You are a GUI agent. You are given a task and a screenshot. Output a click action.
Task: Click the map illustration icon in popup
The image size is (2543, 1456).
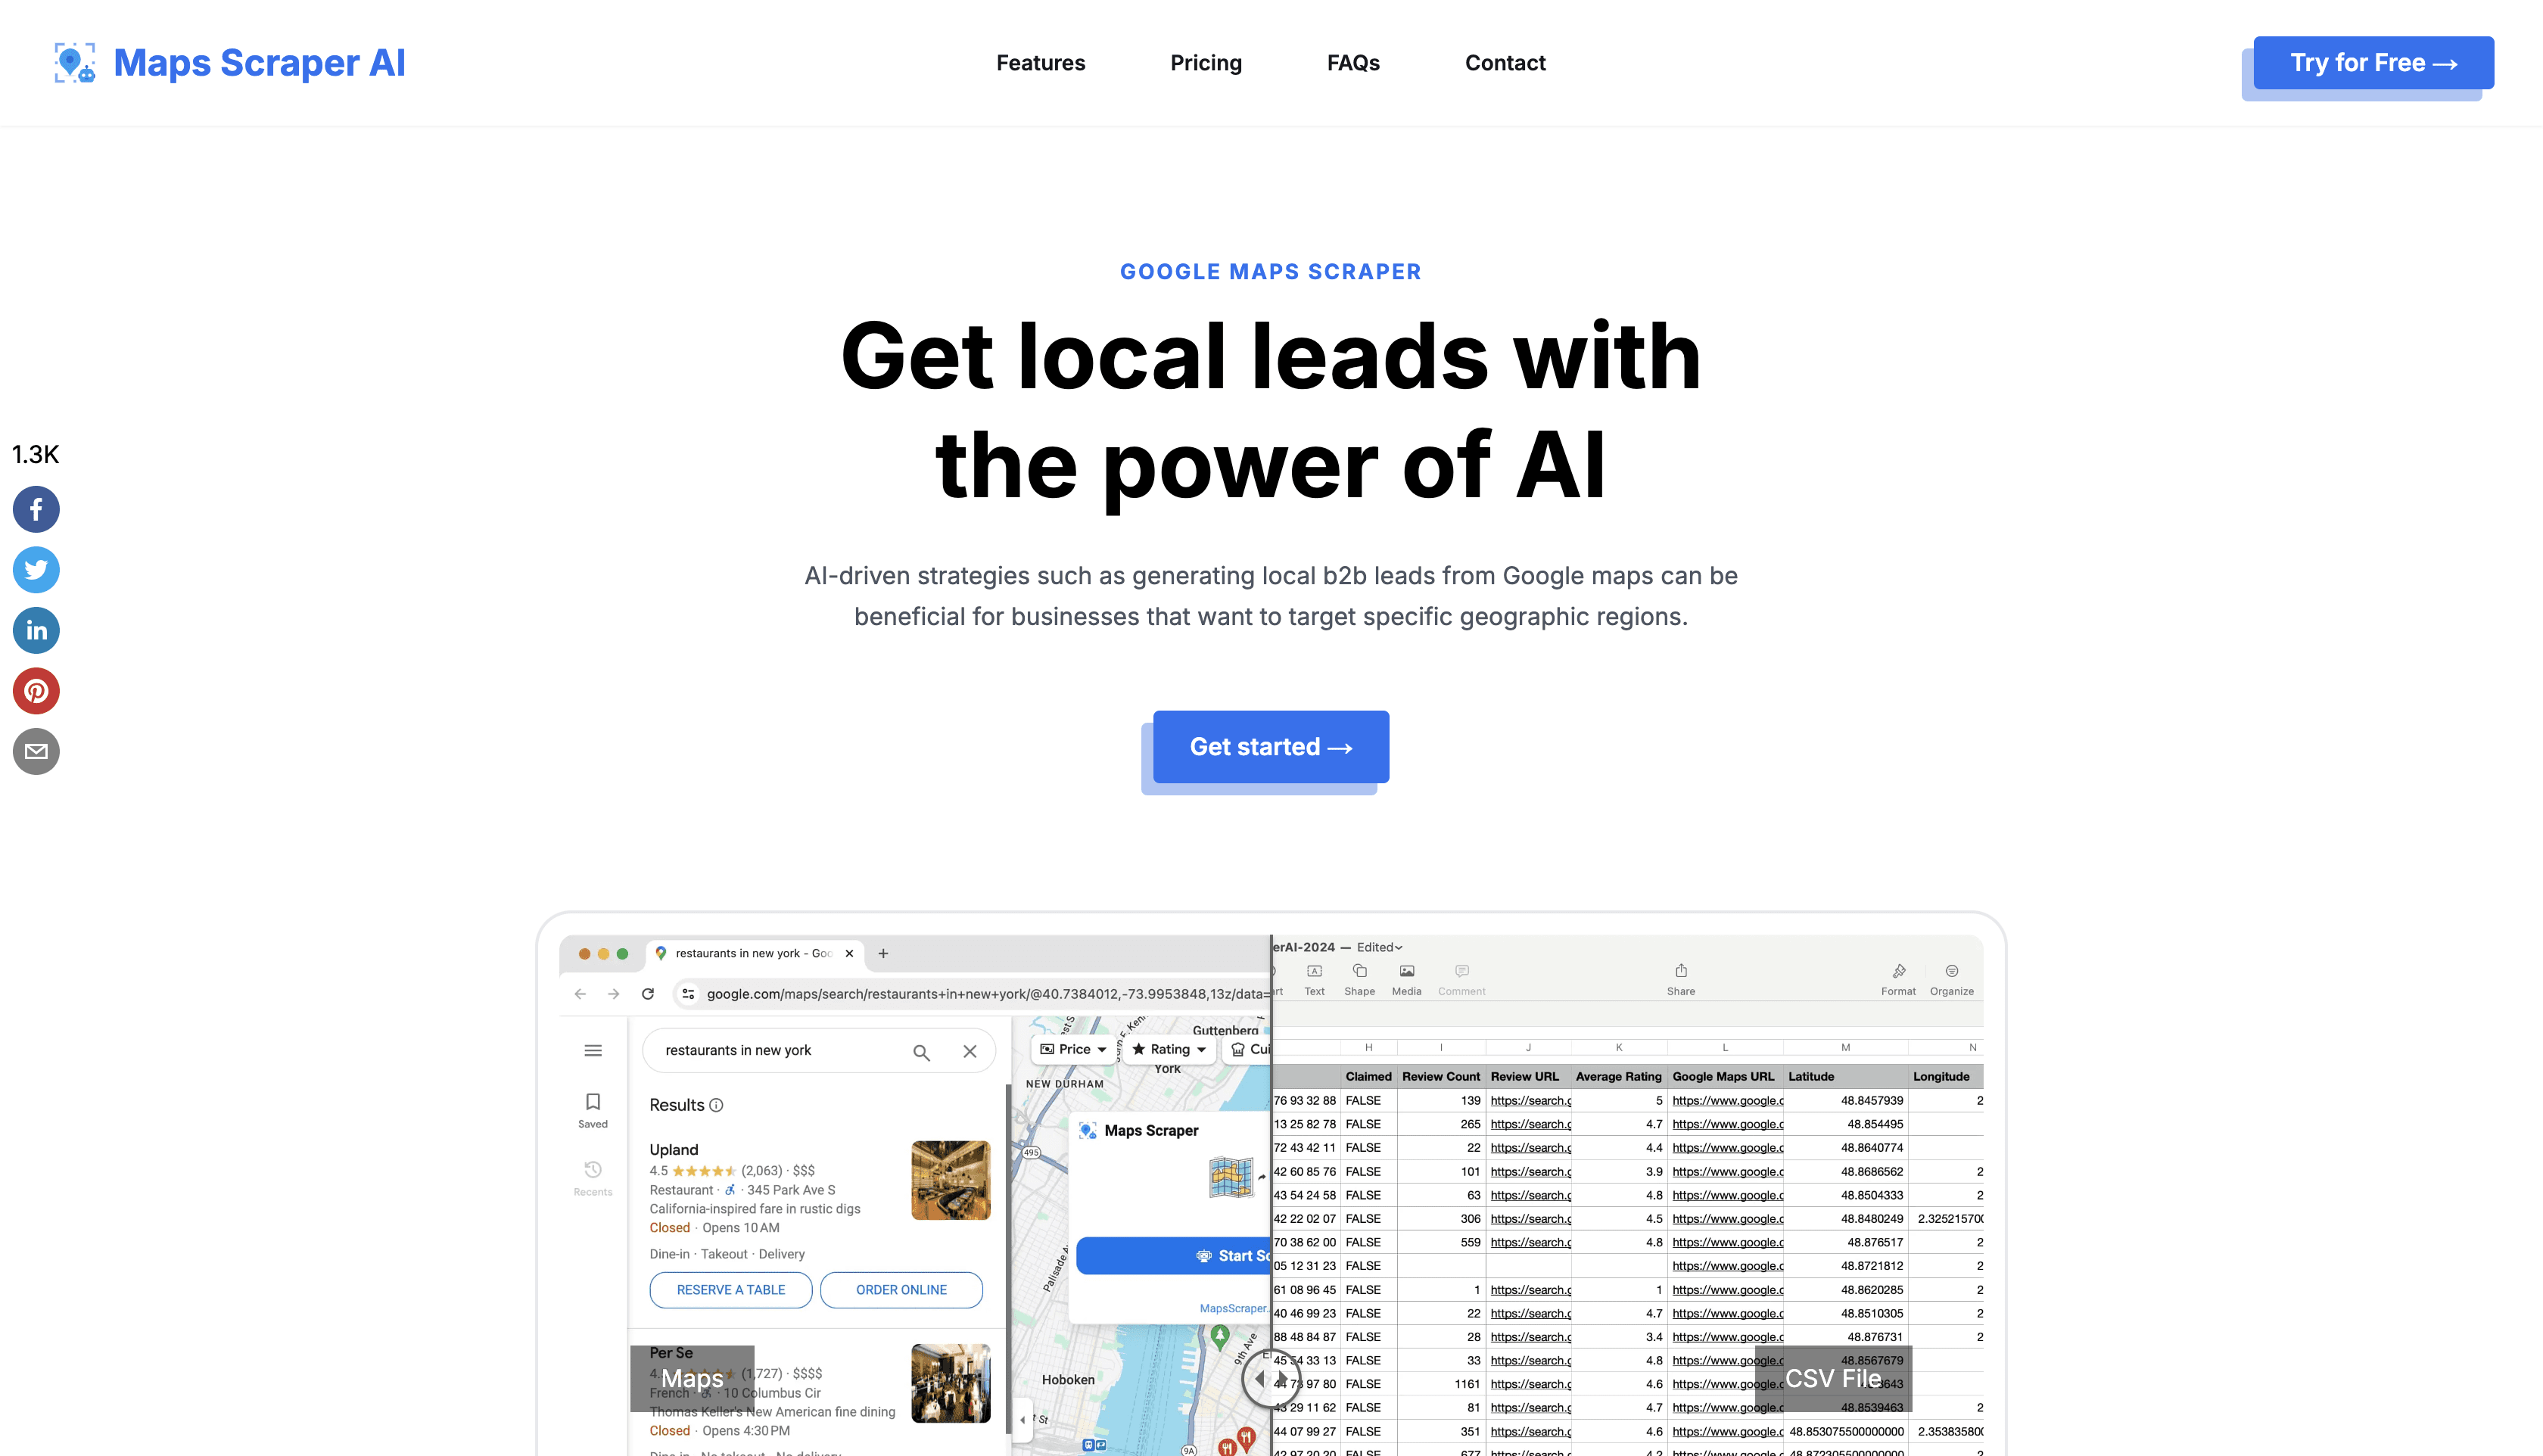(x=1231, y=1177)
